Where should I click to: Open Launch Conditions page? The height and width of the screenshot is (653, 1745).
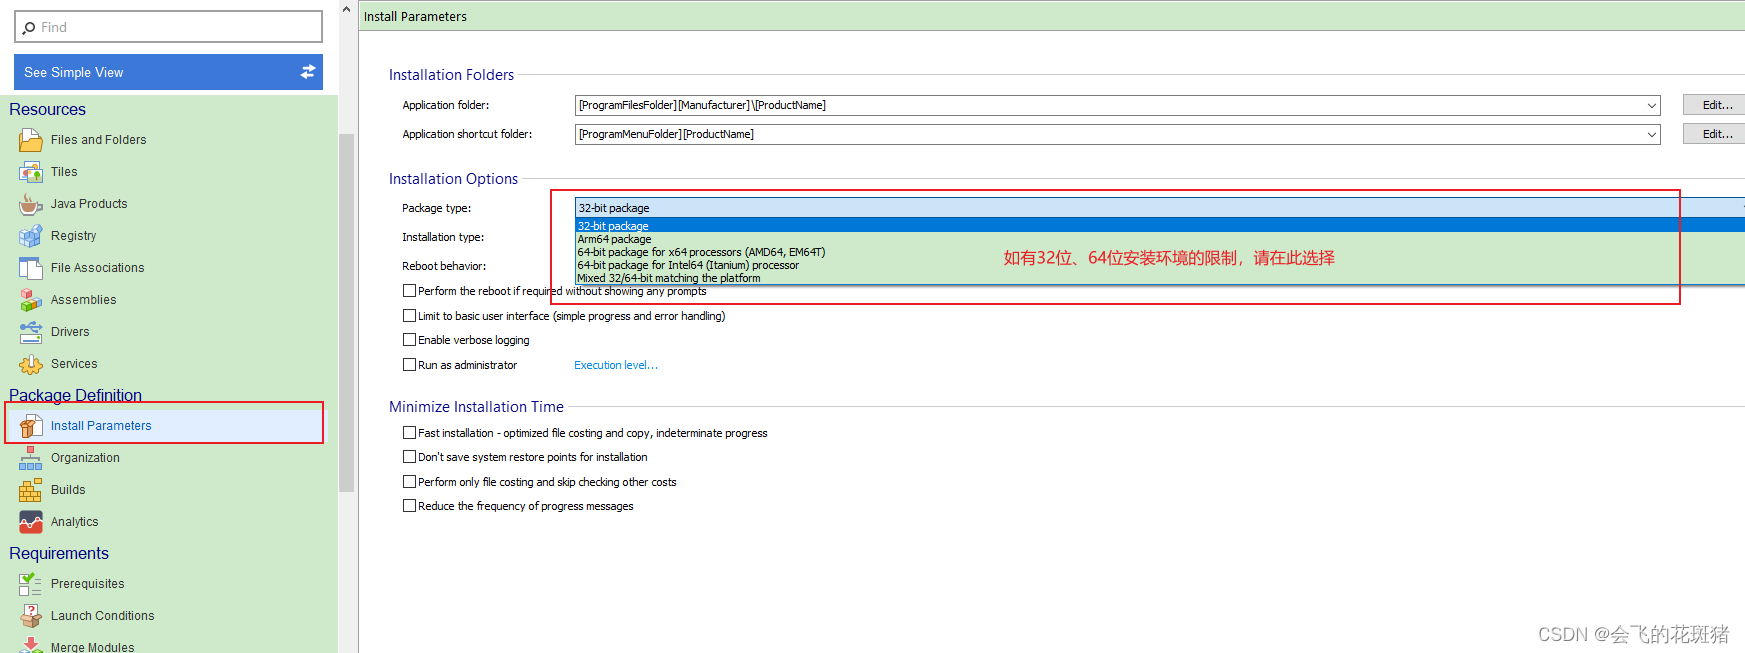click(102, 616)
